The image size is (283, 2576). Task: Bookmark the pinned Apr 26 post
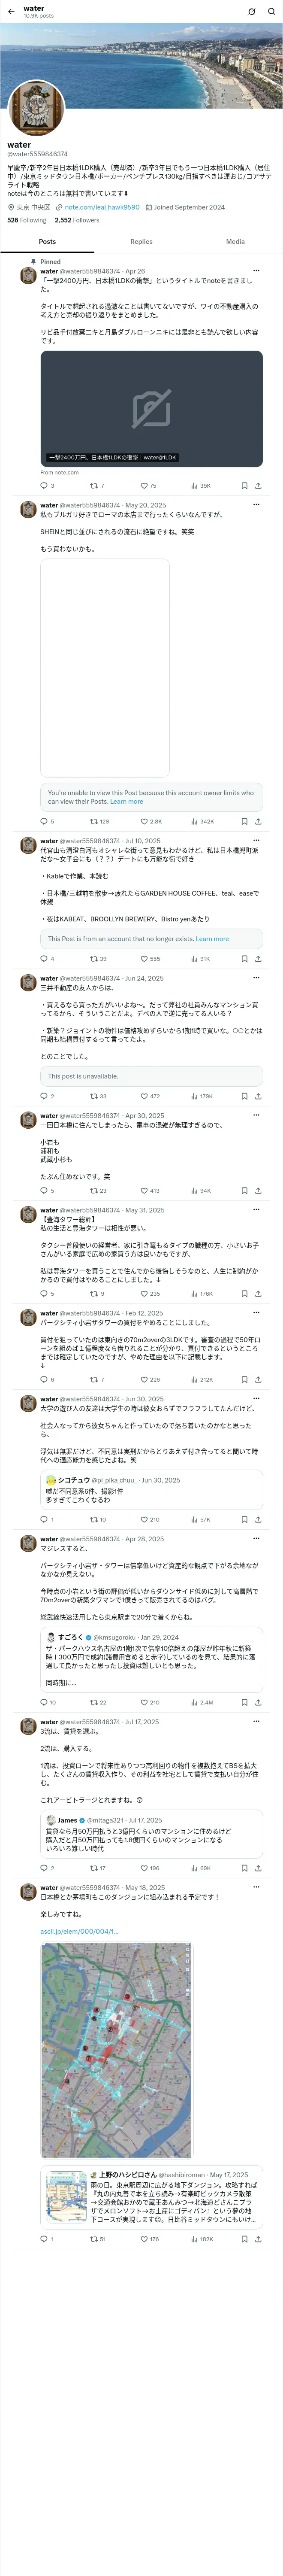coord(244,486)
